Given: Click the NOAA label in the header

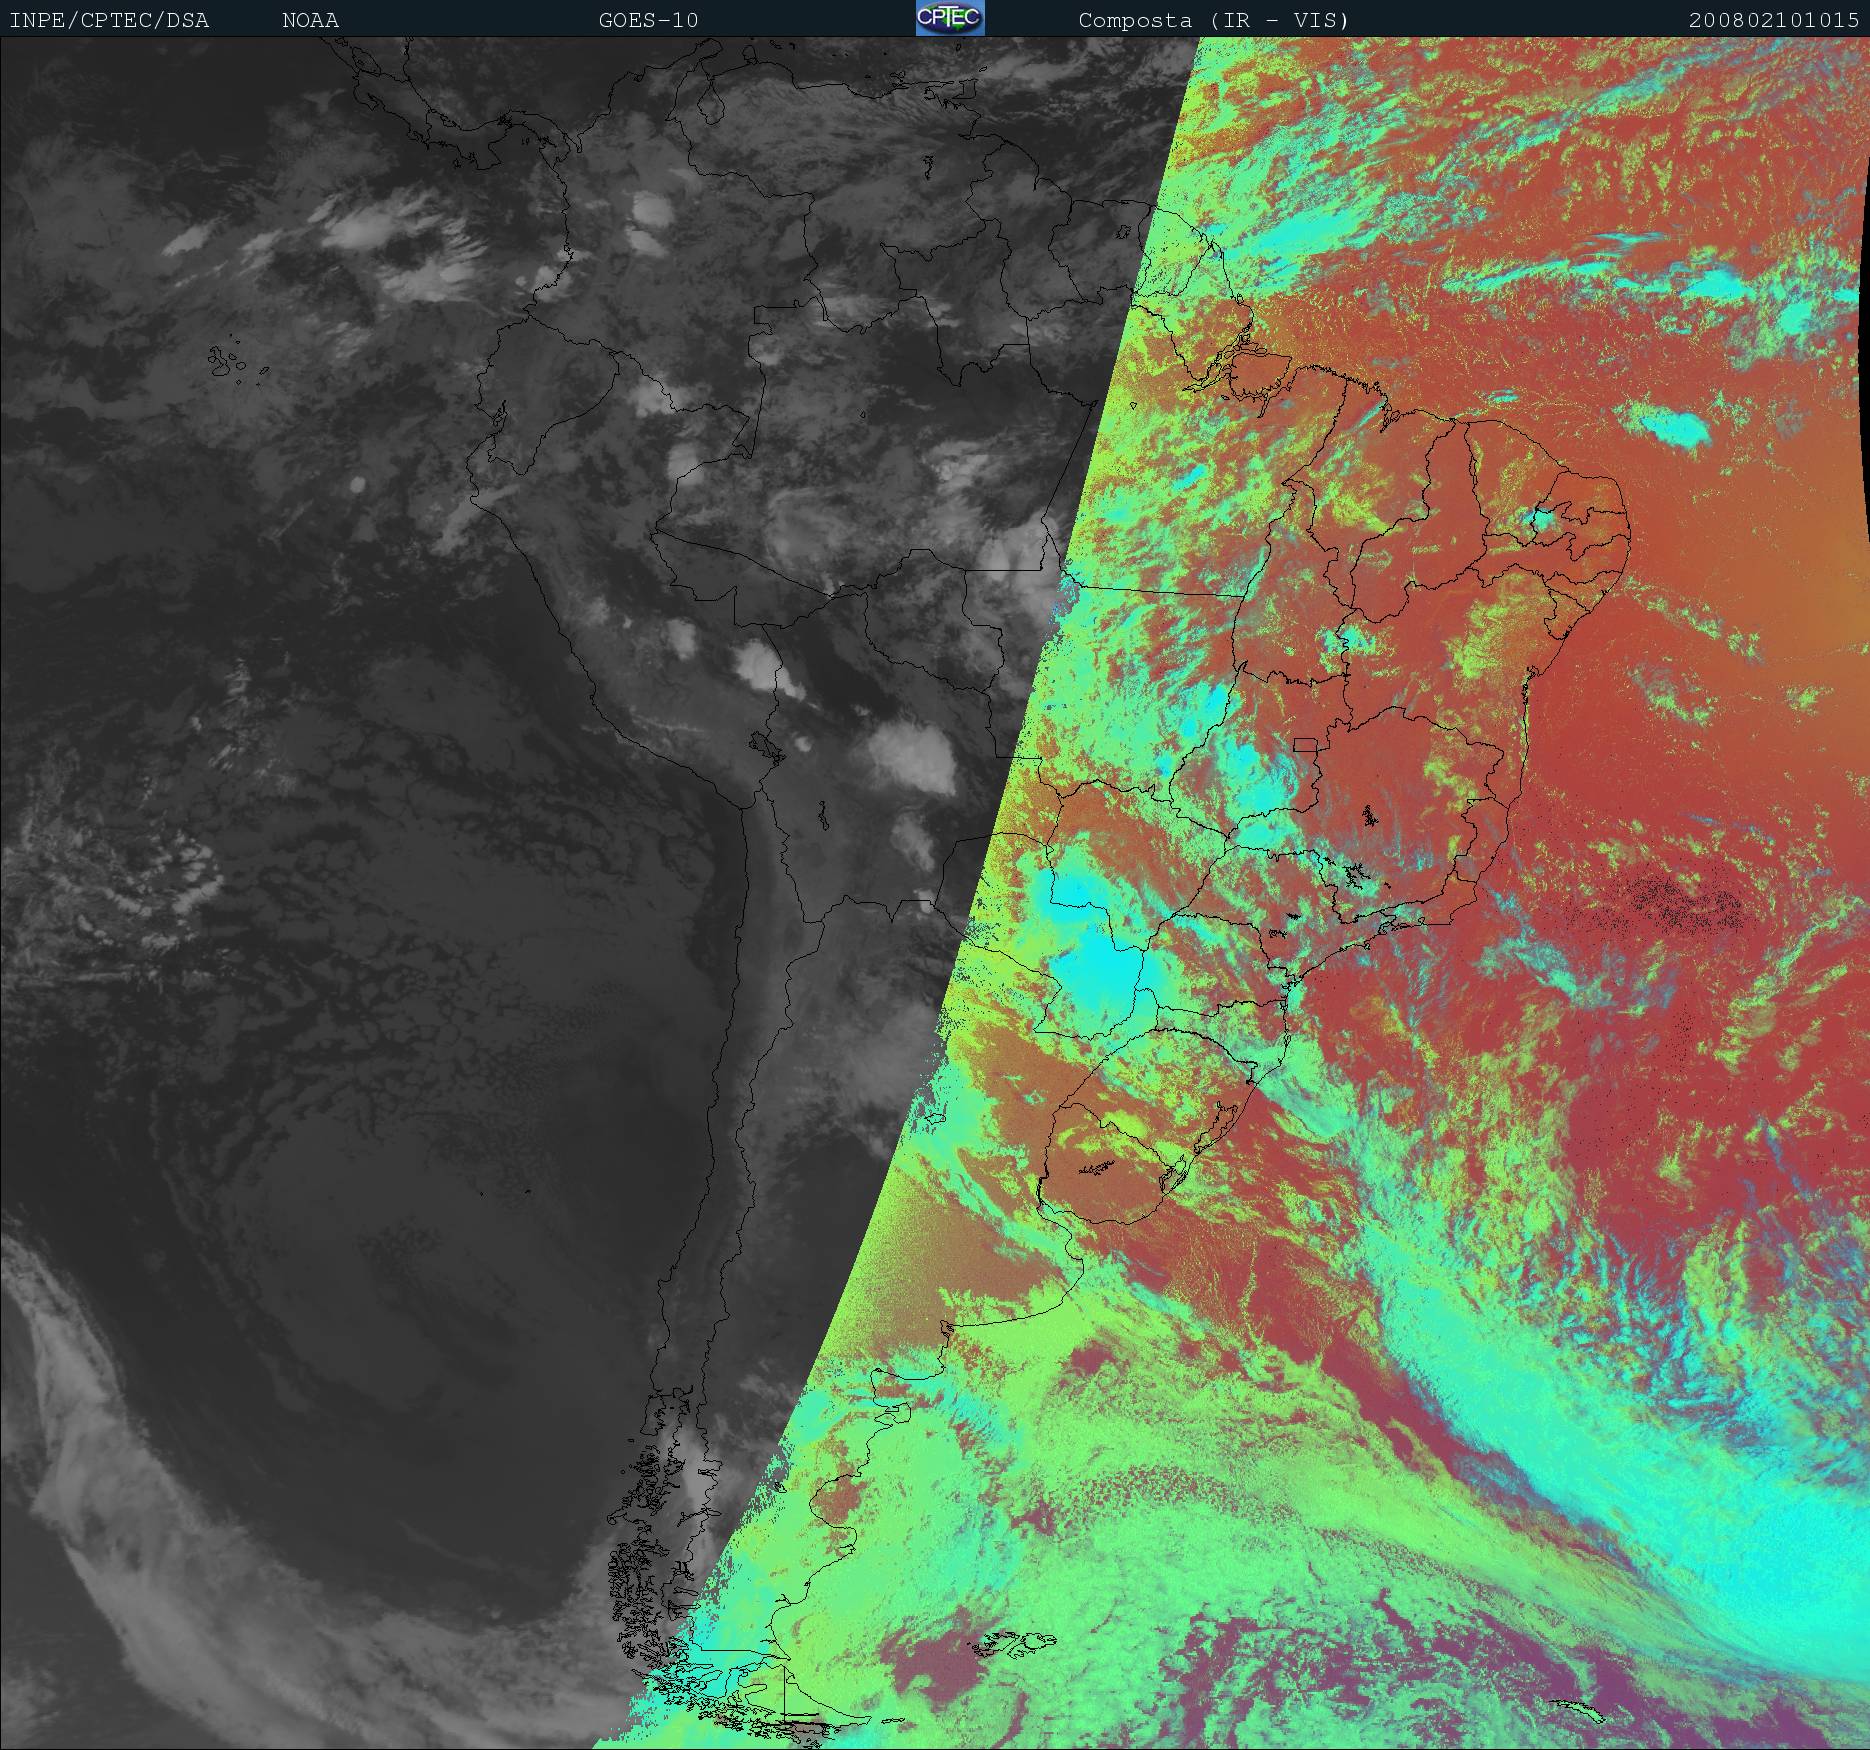Looking at the screenshot, I should 310,20.
